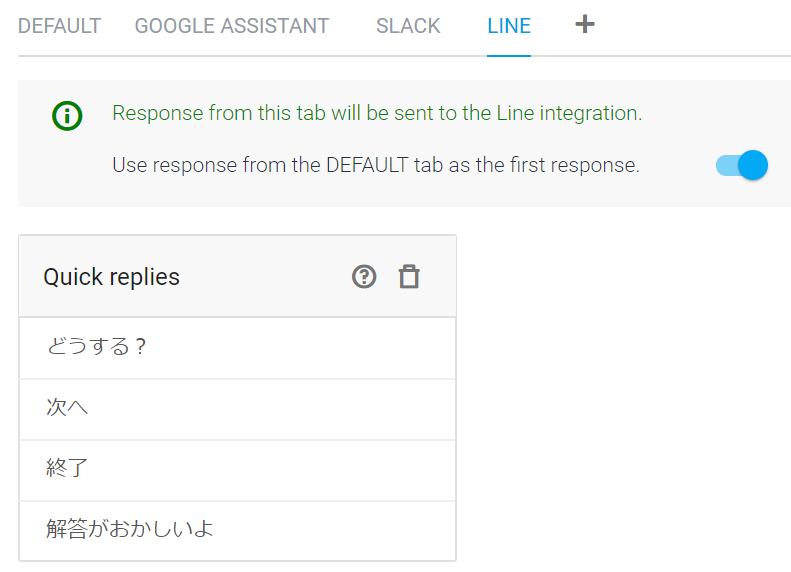This screenshot has height=572, width=791.
Task: Open the GOOGLE ASSISTANT tab
Action: pyautogui.click(x=231, y=26)
